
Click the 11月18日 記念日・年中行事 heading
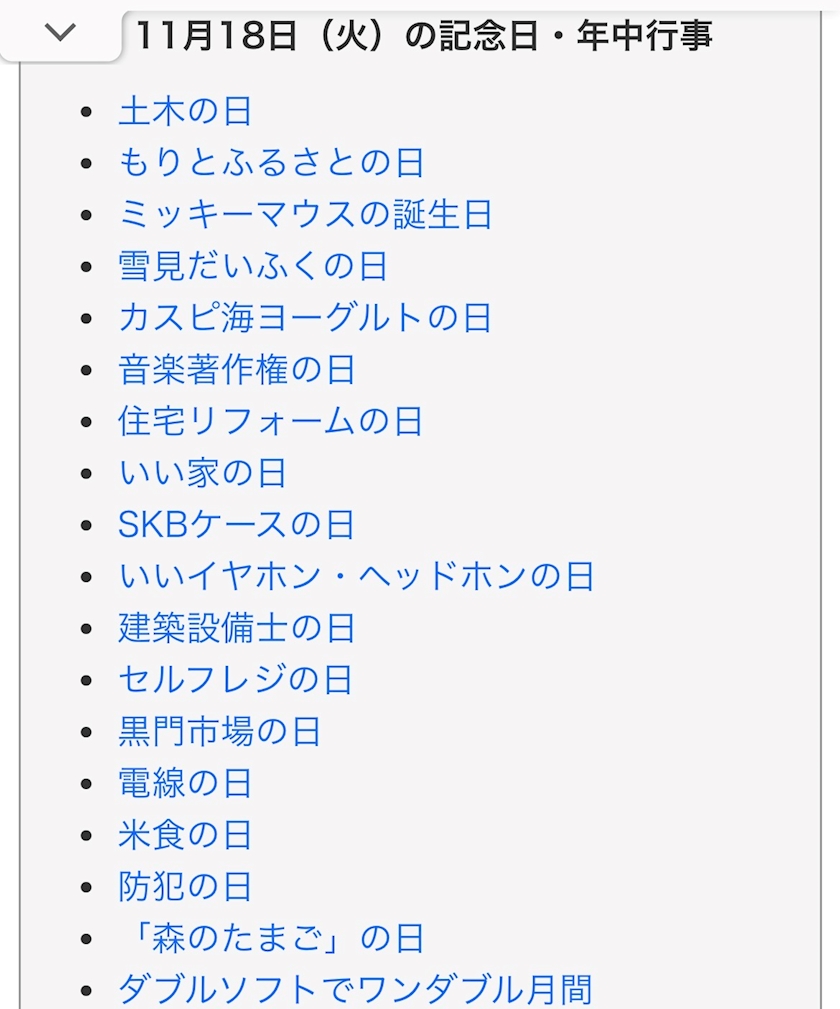(x=424, y=36)
